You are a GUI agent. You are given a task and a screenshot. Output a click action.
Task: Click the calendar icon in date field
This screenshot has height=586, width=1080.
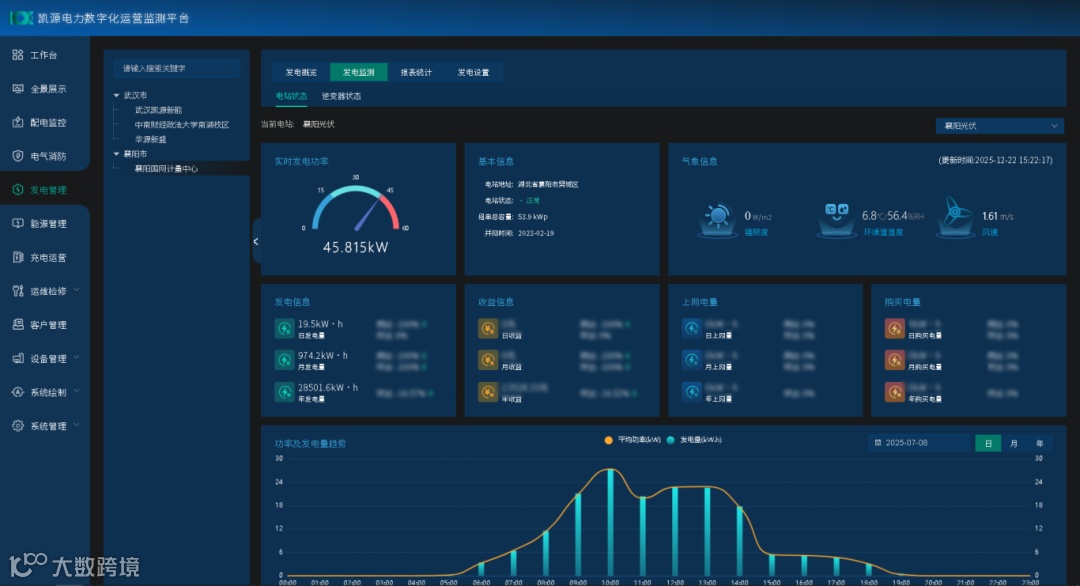coord(878,443)
